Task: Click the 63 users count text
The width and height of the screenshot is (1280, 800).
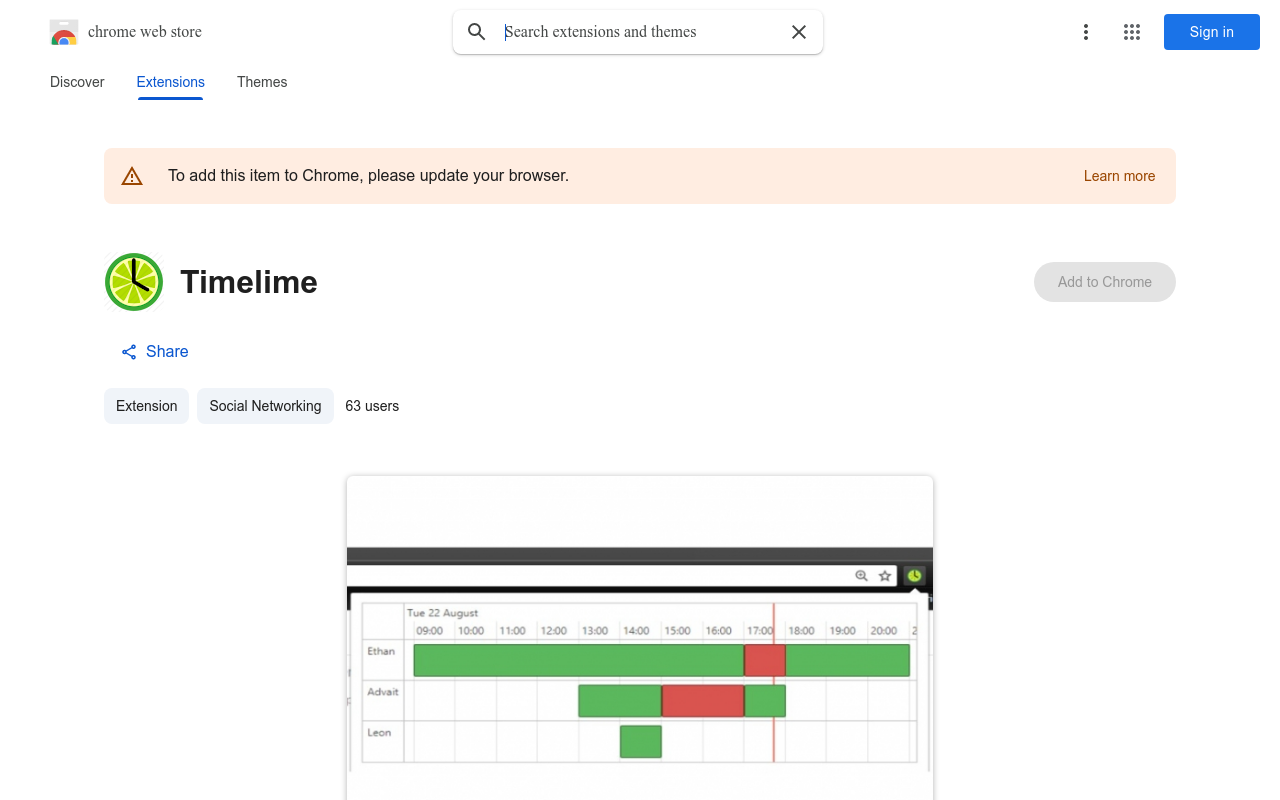Action: click(372, 406)
